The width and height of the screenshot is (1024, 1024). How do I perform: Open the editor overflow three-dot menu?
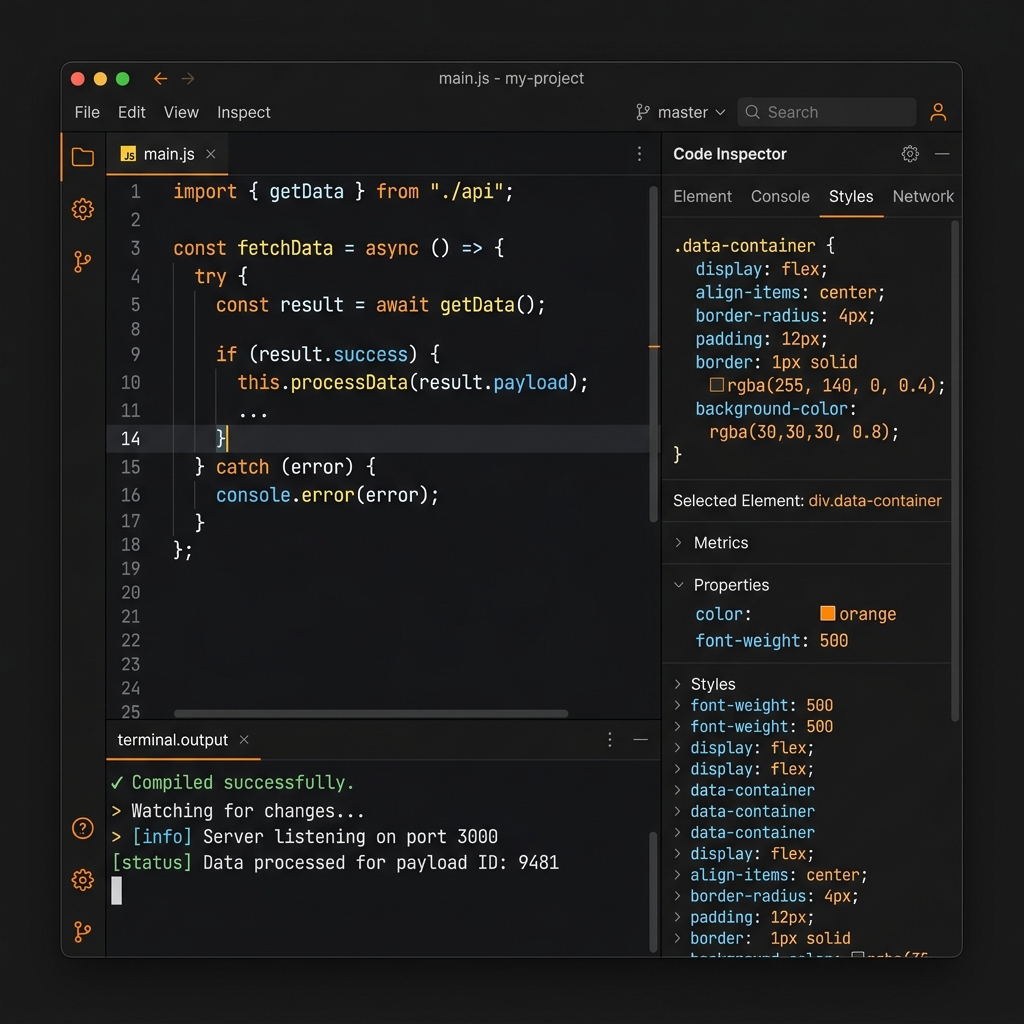[639, 154]
